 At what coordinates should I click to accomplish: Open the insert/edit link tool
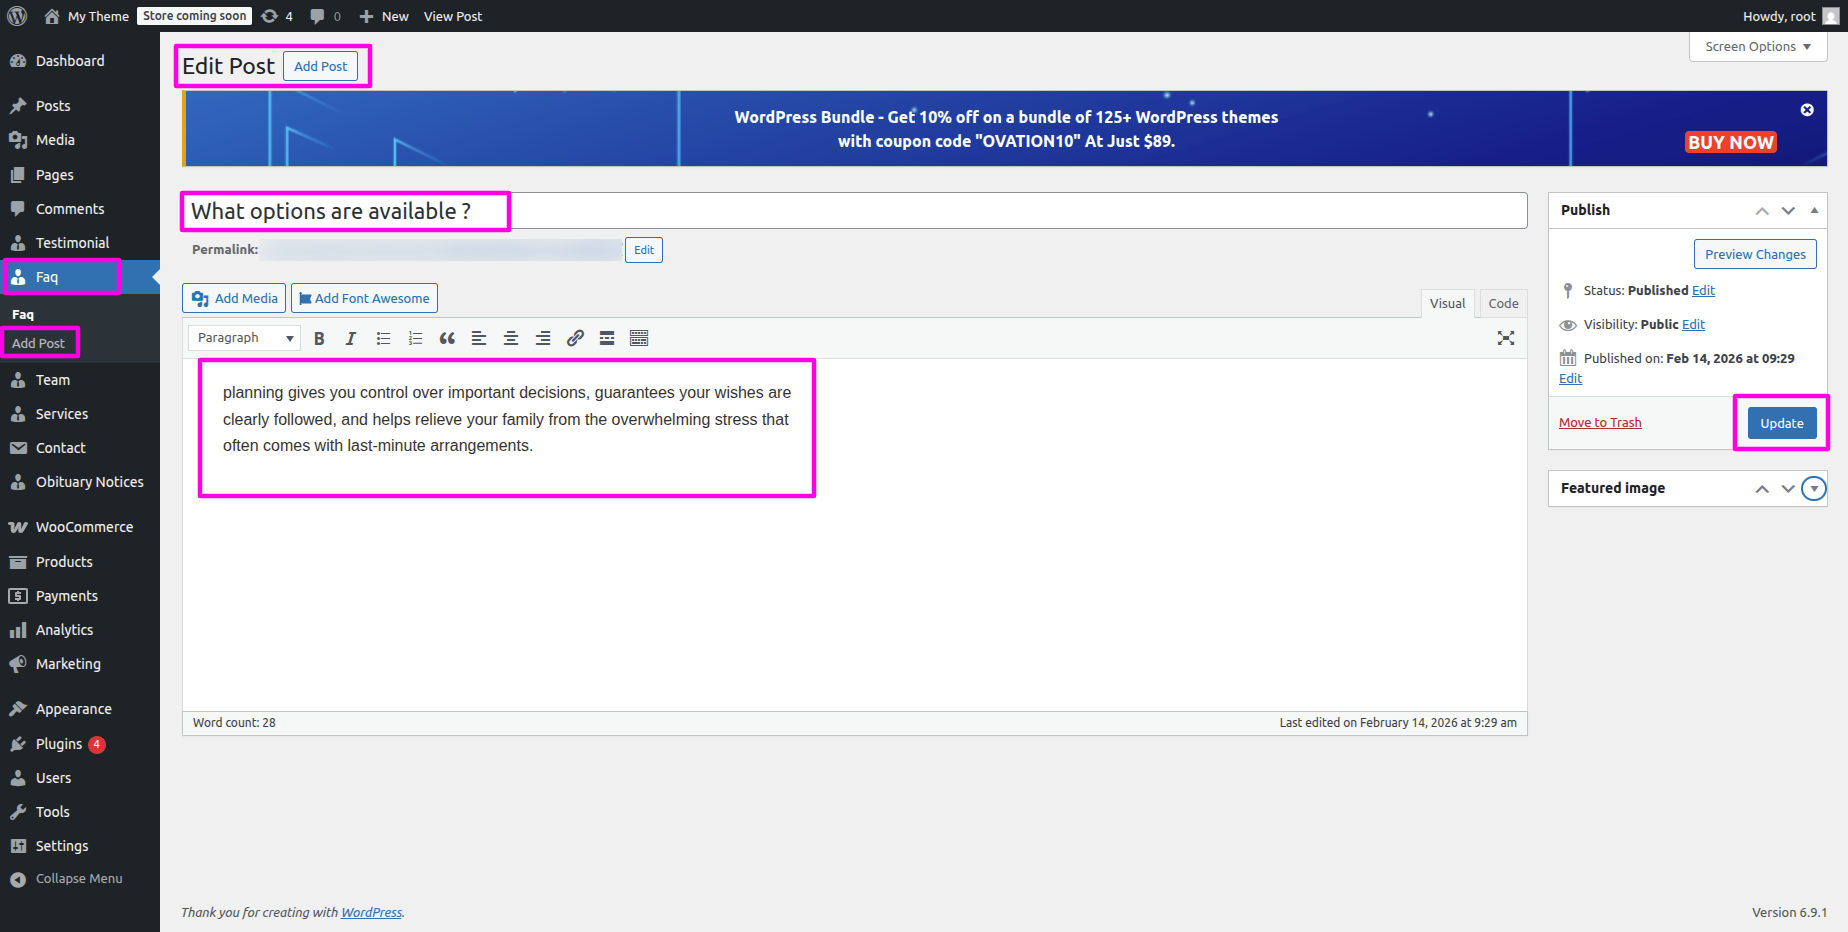pyautogui.click(x=575, y=339)
